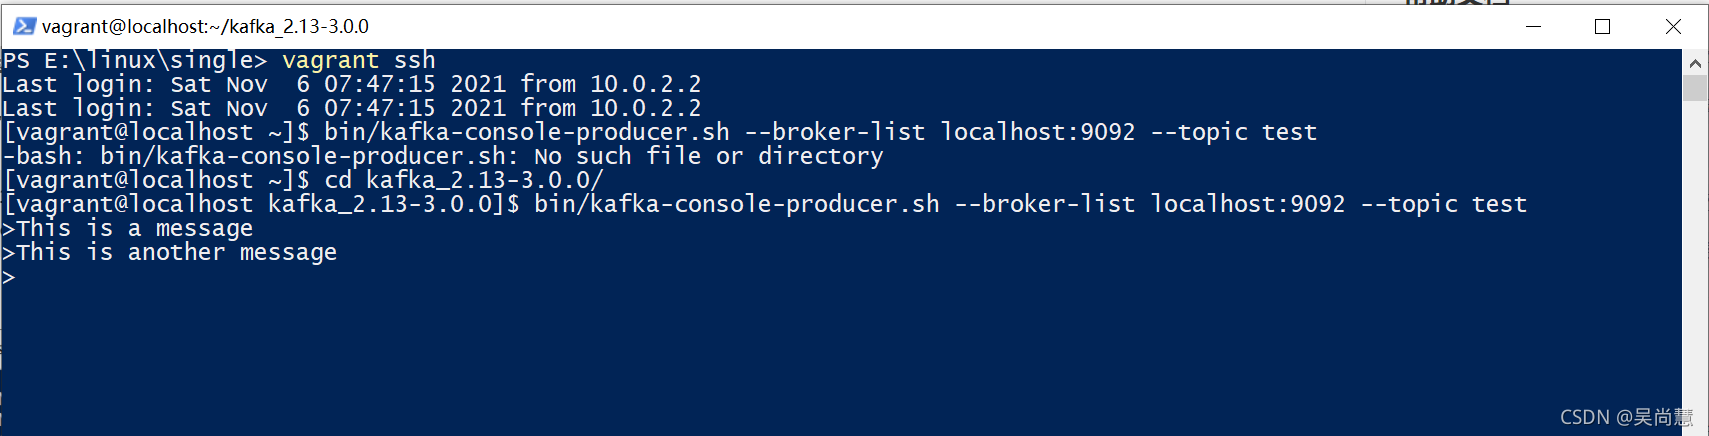Click the CSDN watermark text
1709x436 pixels.
pyautogui.click(x=1627, y=417)
